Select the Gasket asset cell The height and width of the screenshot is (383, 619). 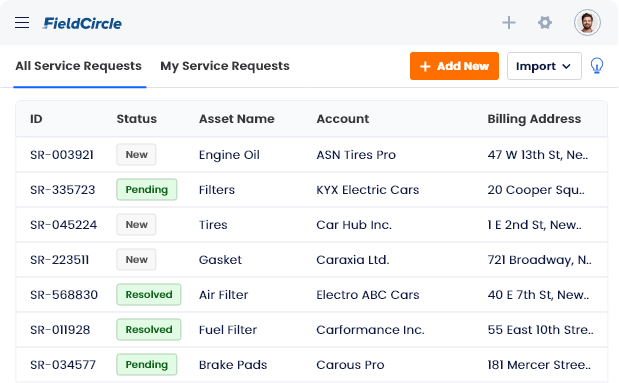pyautogui.click(x=220, y=260)
